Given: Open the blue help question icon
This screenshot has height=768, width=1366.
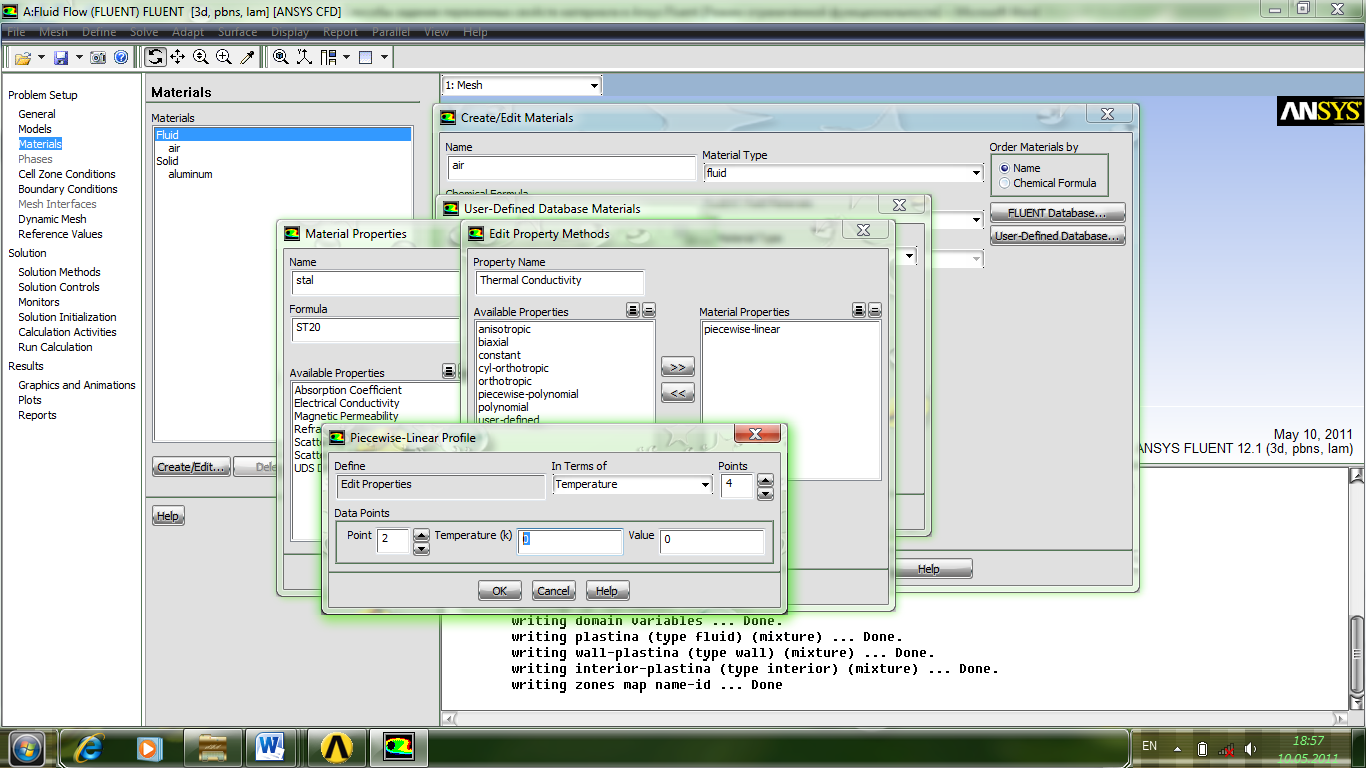Looking at the screenshot, I should click(121, 58).
